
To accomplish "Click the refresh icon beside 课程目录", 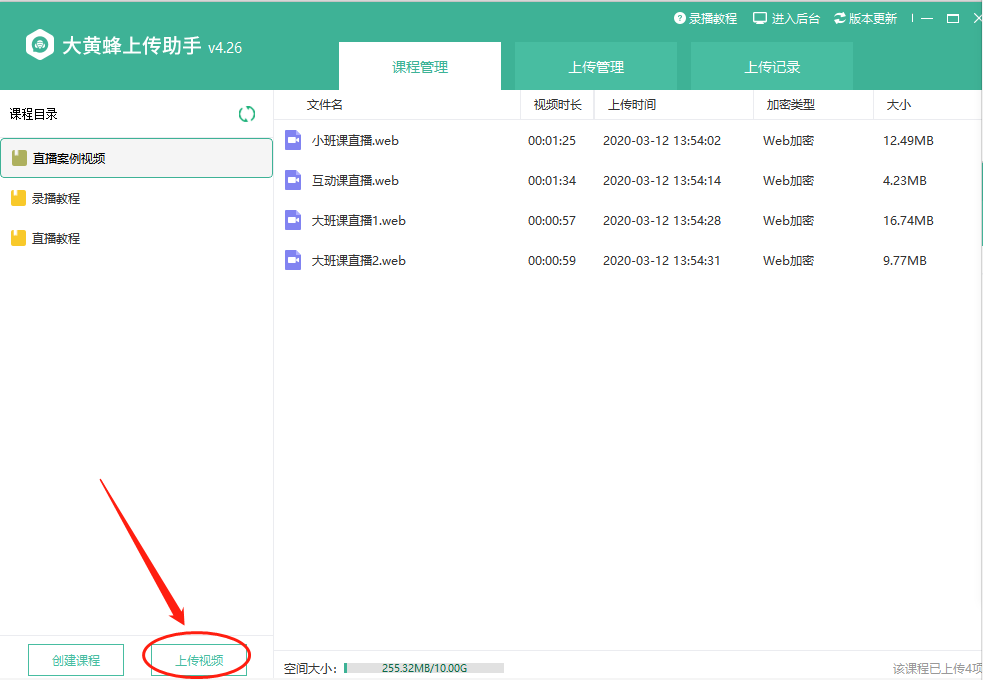I will [x=247, y=114].
